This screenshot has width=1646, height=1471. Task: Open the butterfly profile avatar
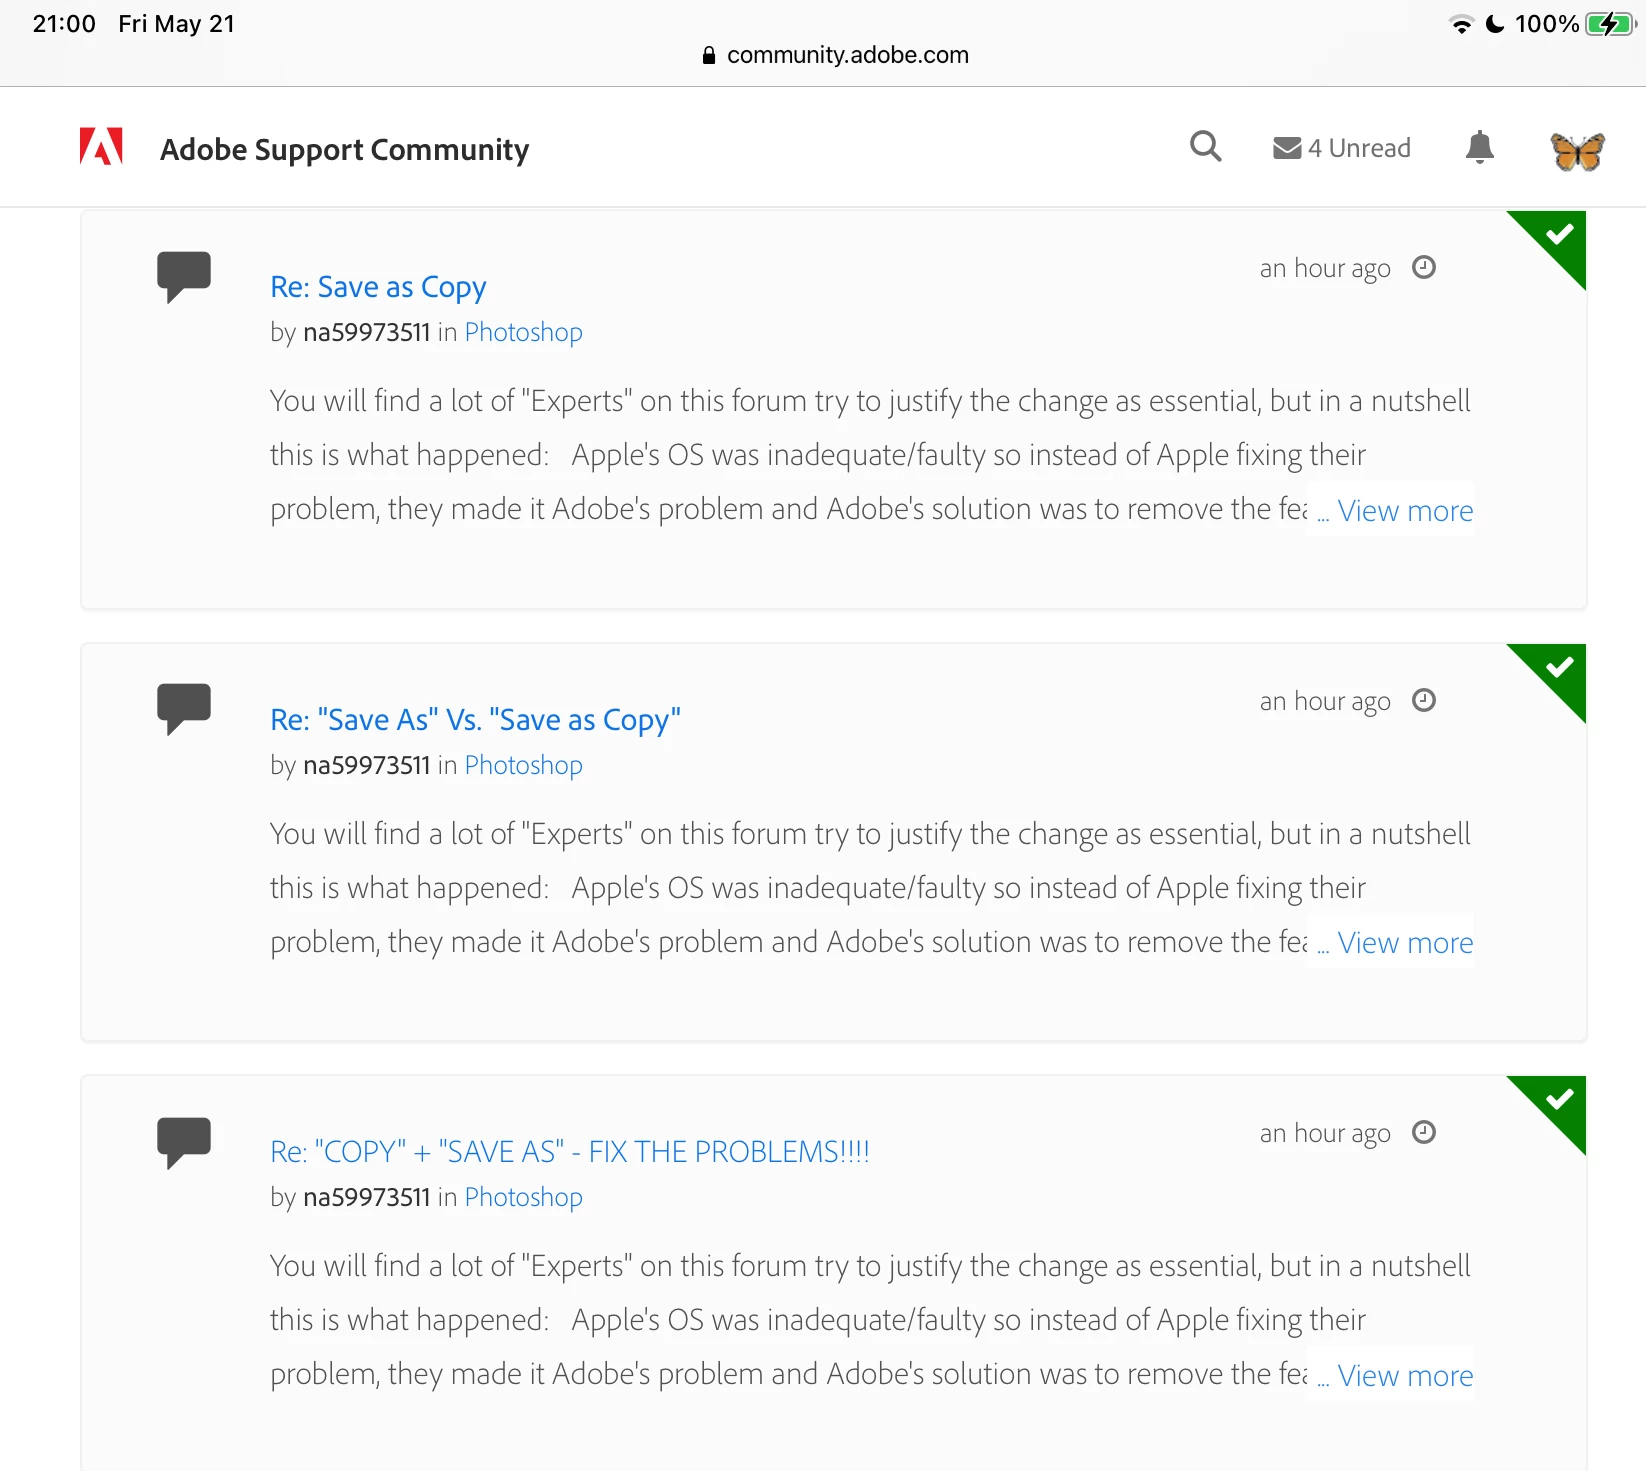click(x=1577, y=151)
